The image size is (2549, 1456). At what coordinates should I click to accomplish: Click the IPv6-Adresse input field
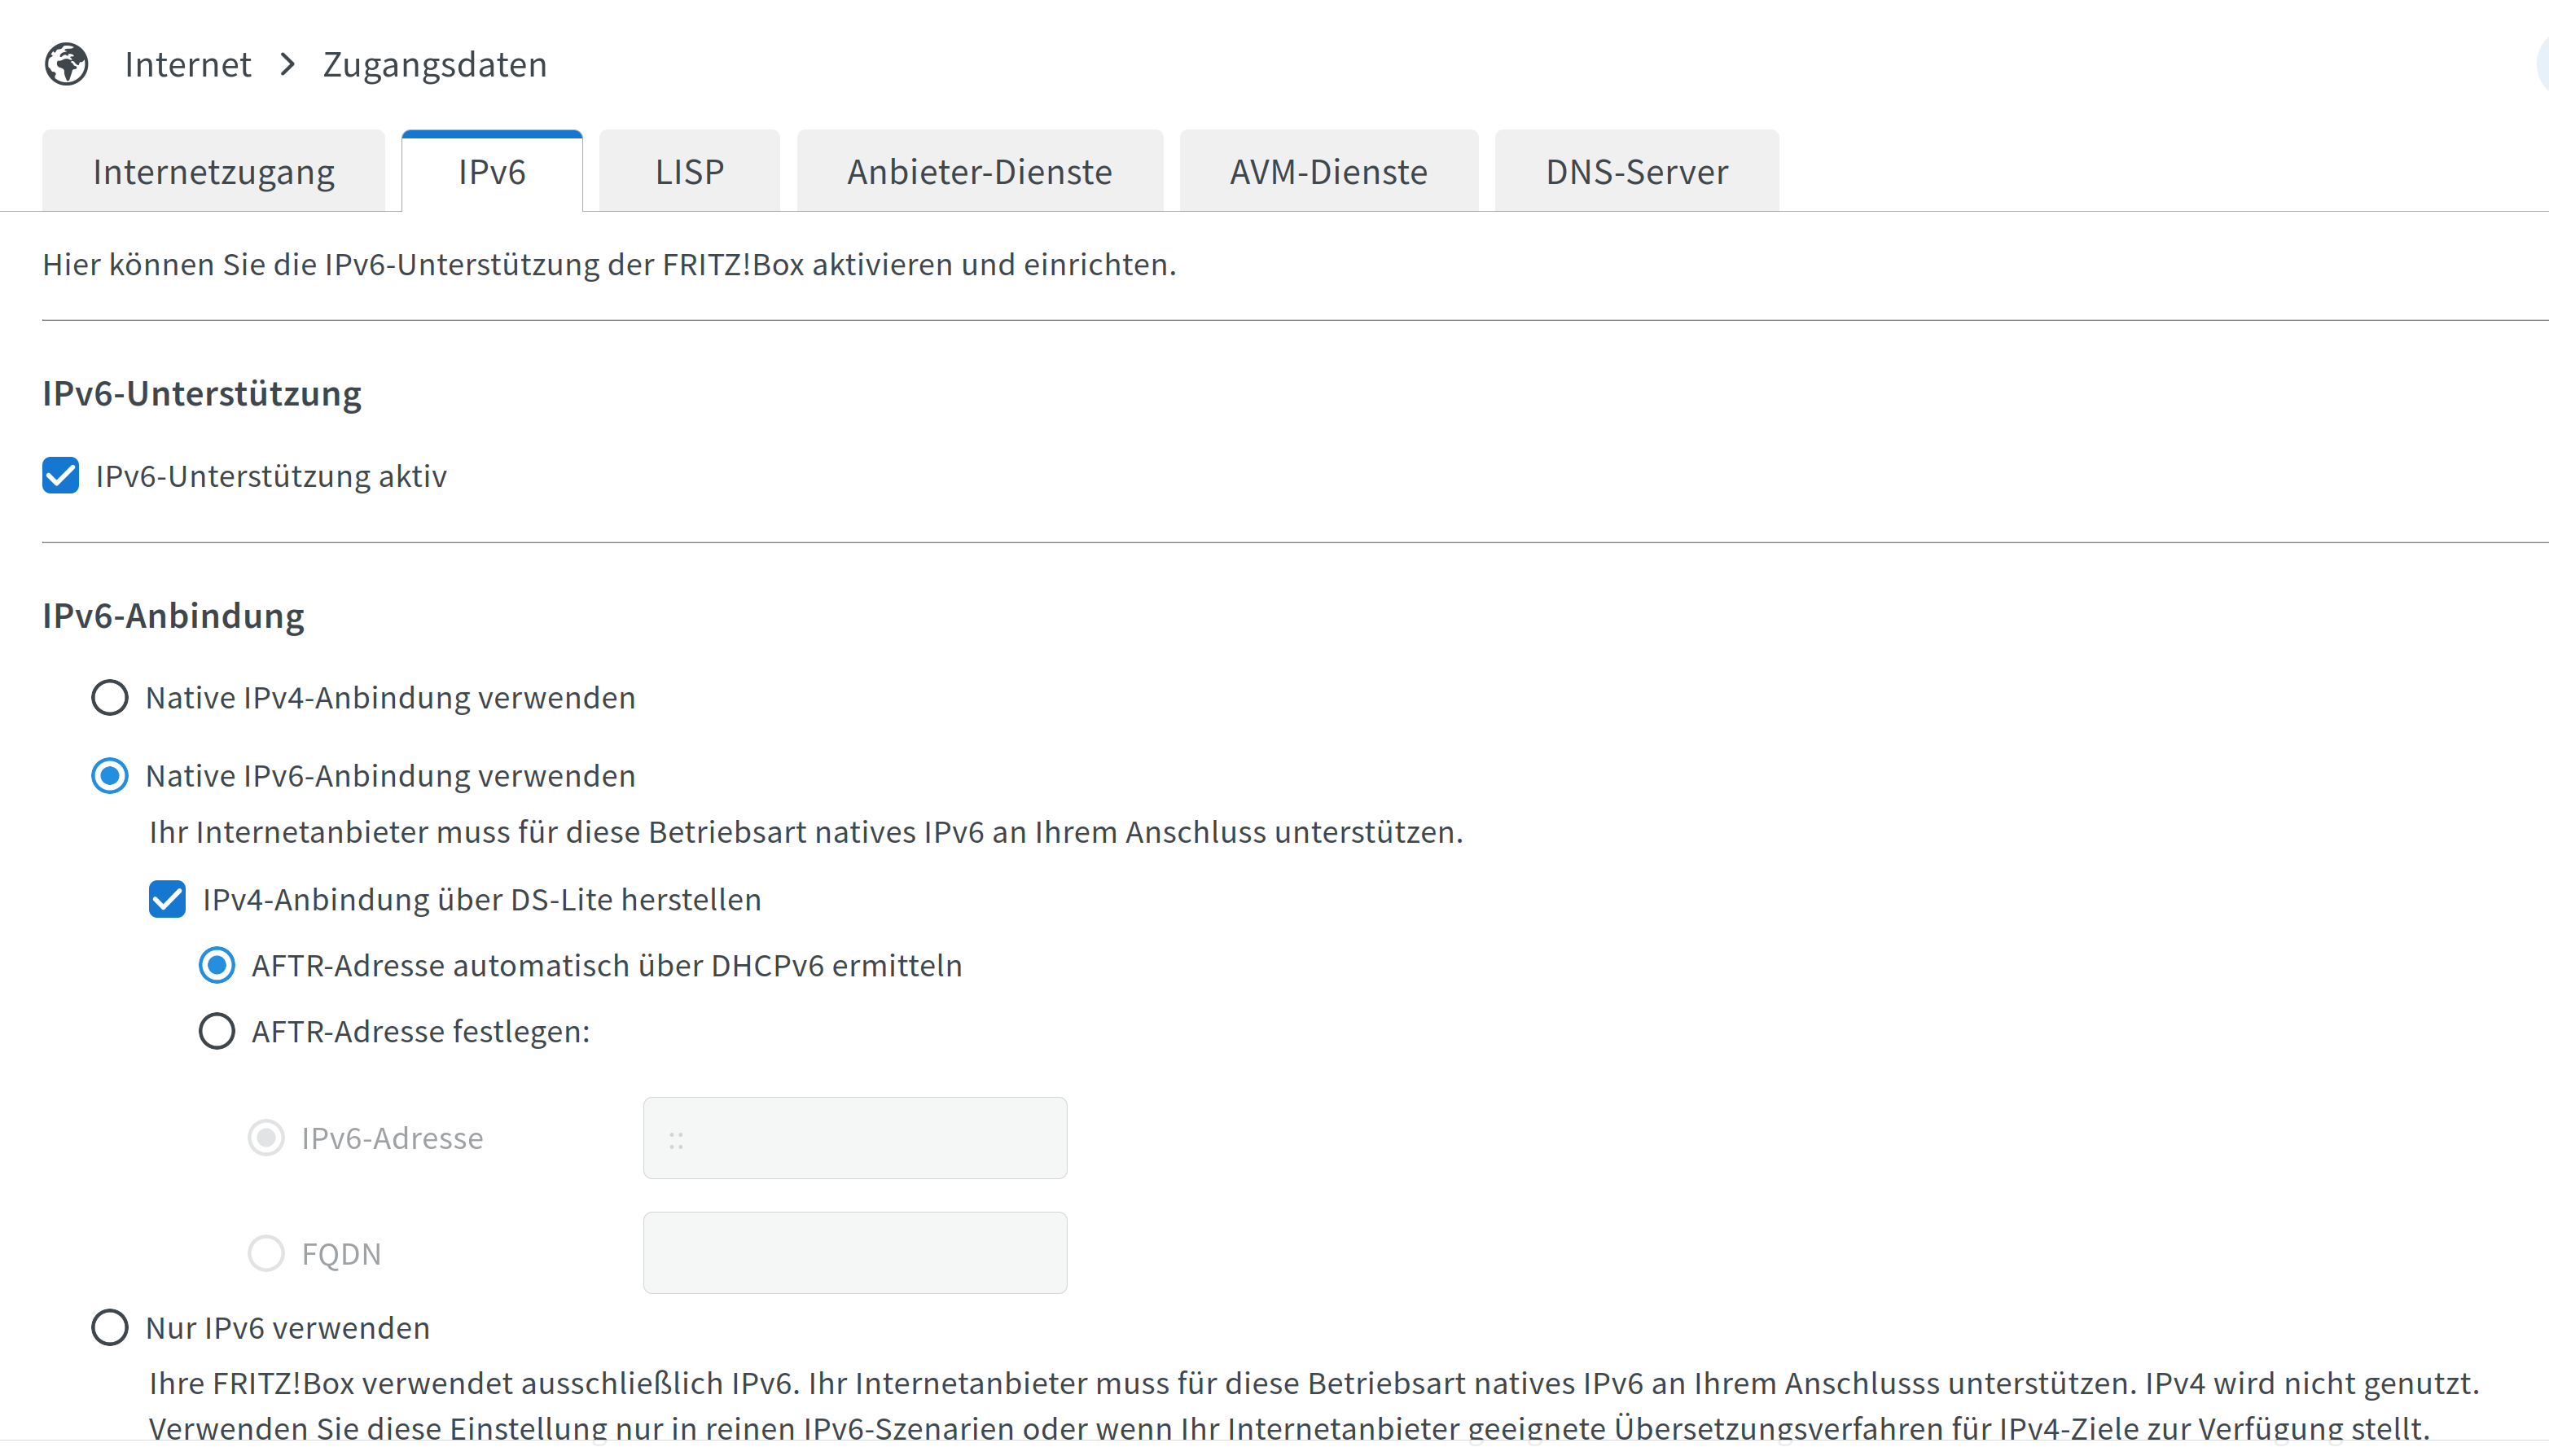click(855, 1138)
